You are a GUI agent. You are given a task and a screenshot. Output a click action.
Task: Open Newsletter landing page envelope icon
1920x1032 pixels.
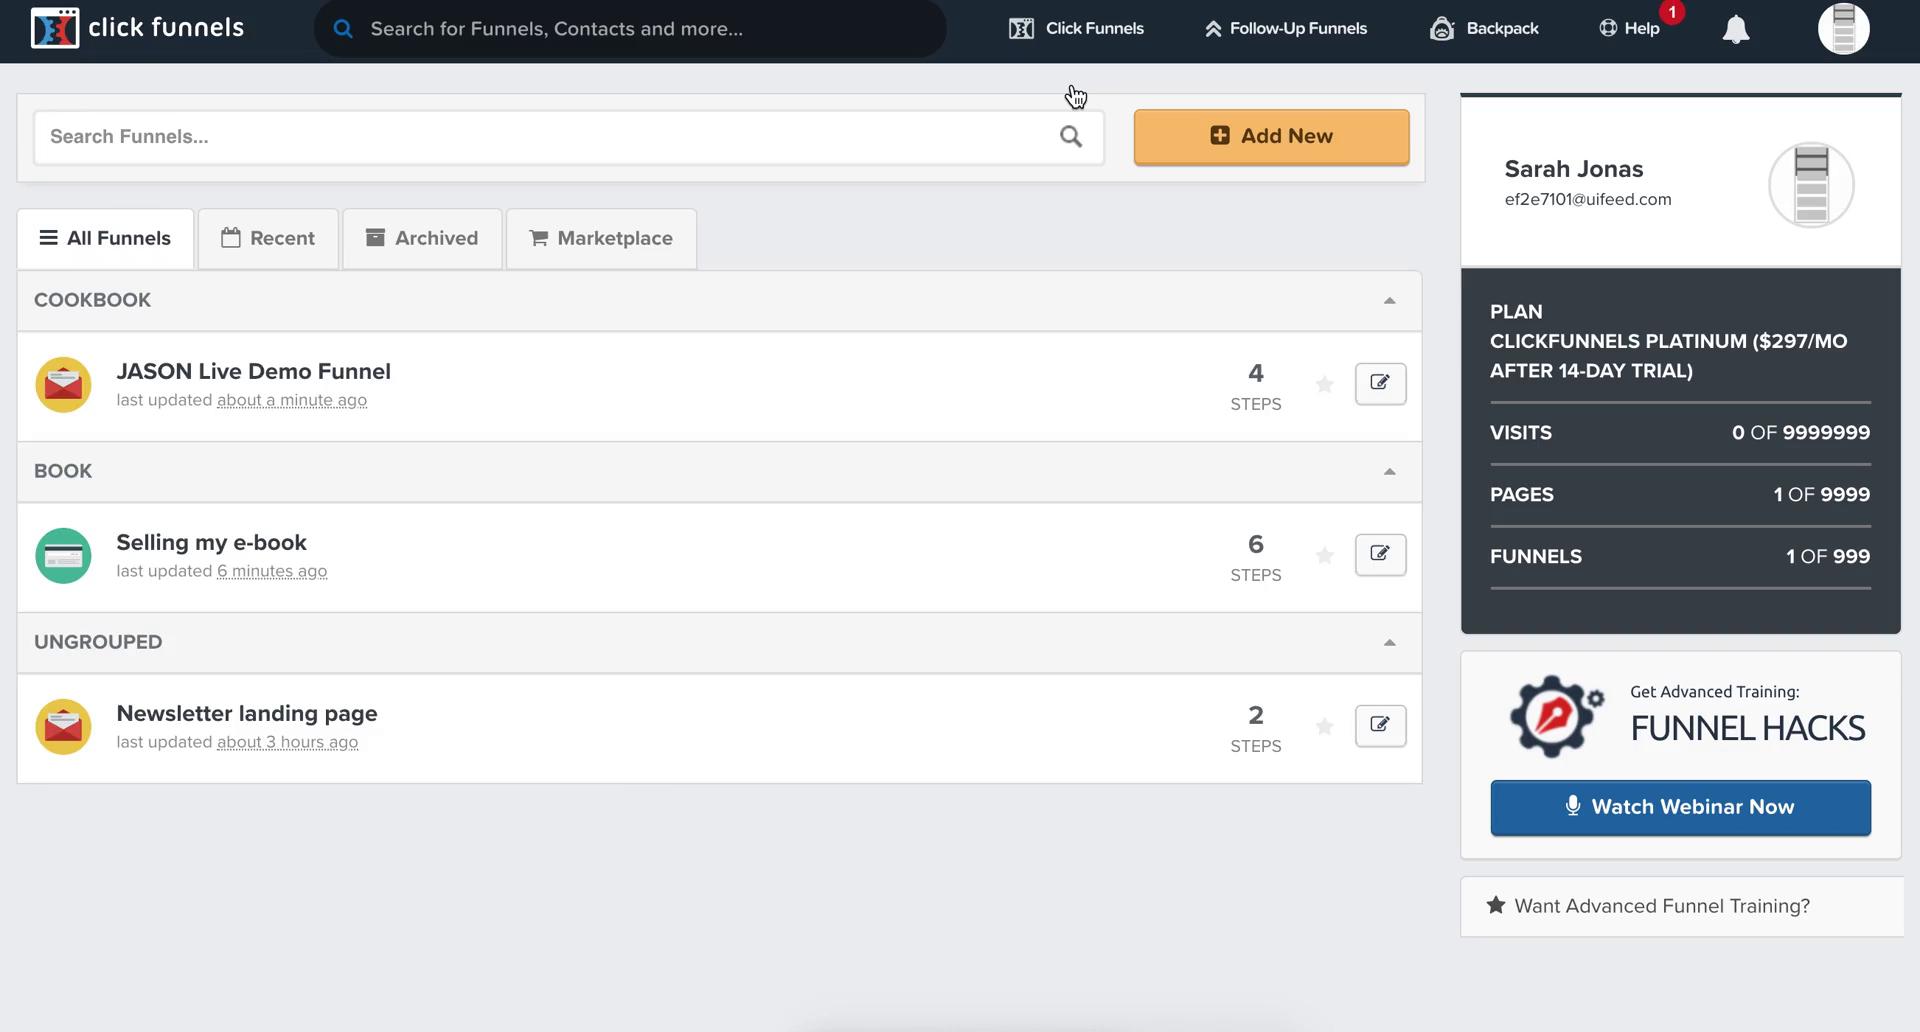(x=63, y=727)
